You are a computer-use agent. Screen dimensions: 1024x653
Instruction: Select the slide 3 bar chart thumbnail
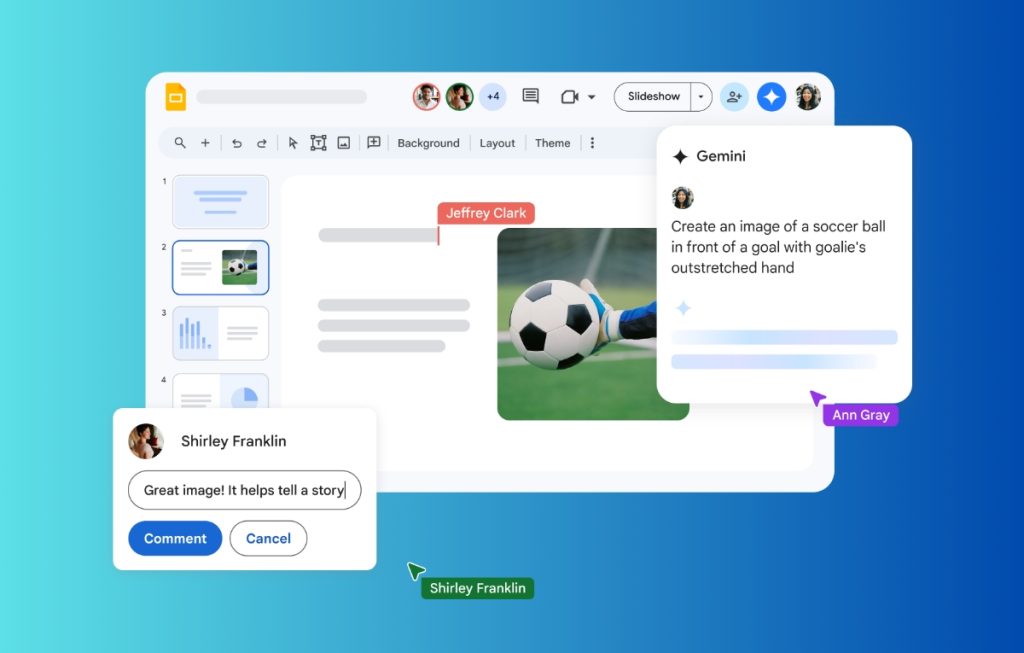coord(220,333)
